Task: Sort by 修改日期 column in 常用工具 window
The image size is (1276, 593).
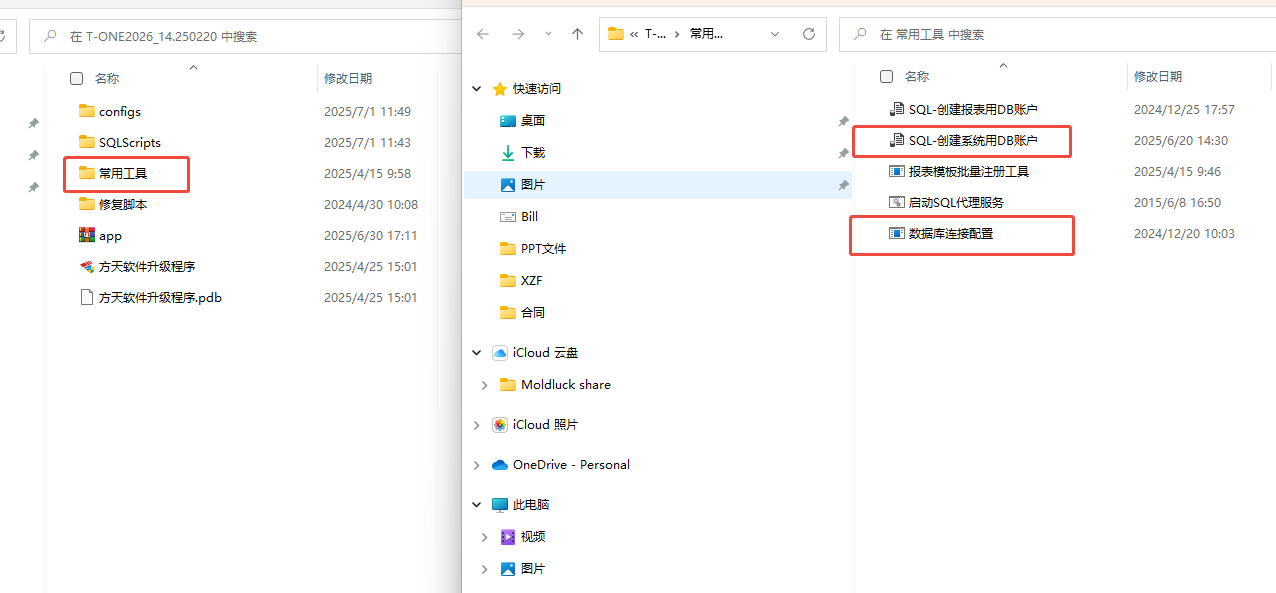Action: click(1158, 76)
